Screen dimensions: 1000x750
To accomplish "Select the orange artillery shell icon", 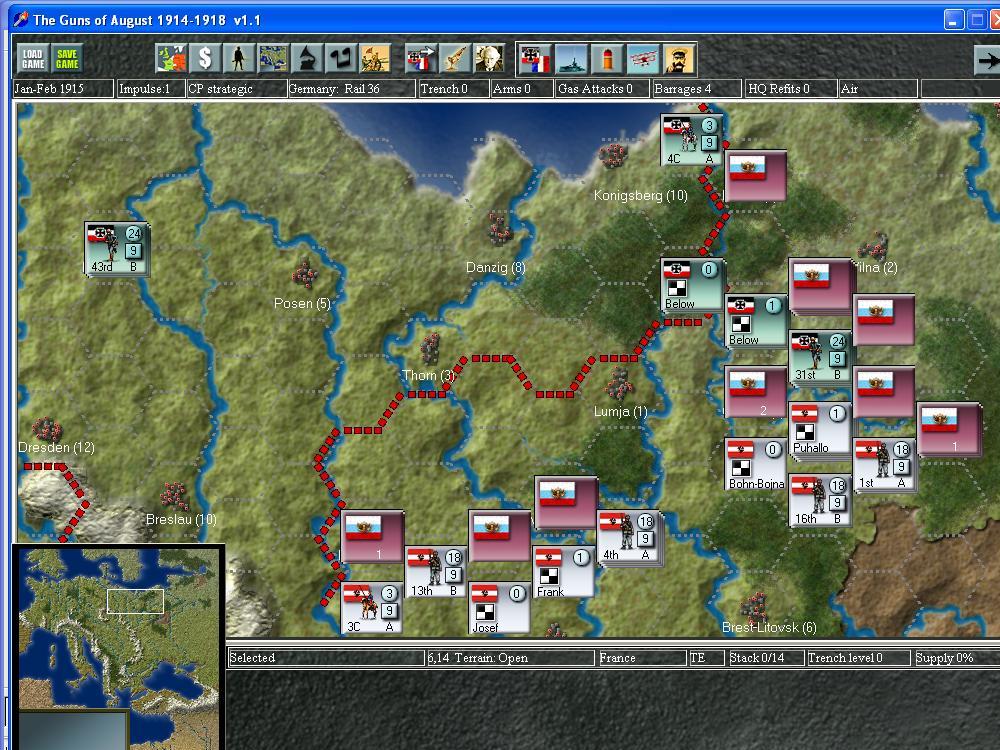I will (x=607, y=59).
